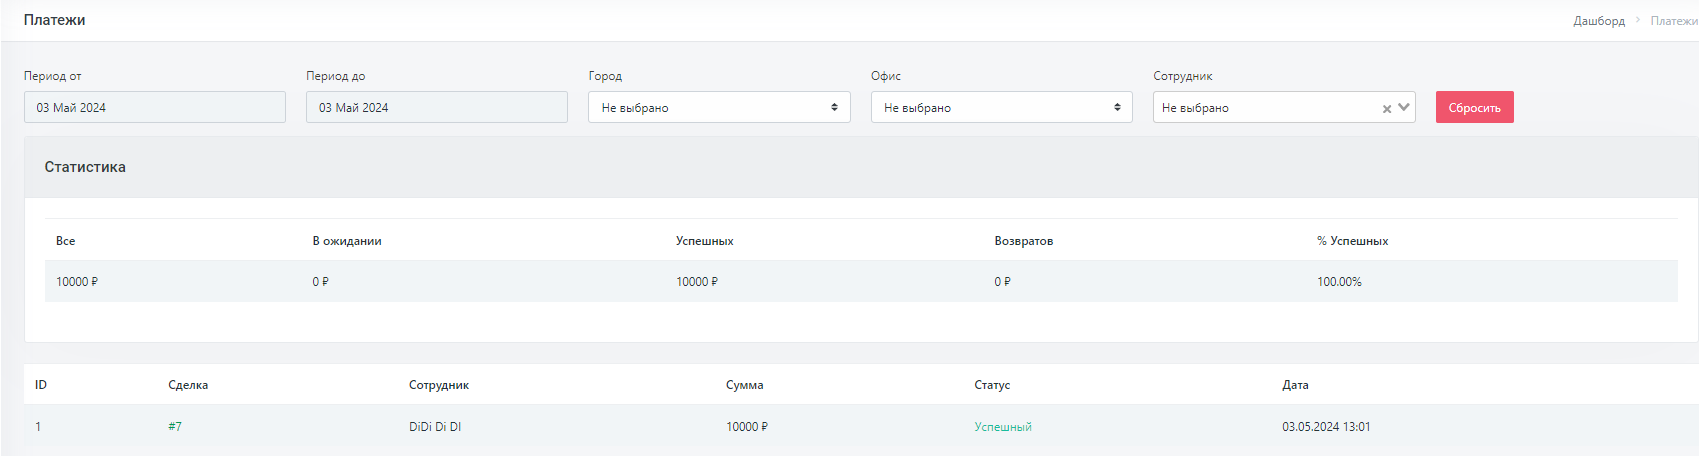Image resolution: width=1699 pixels, height=456 pixels.
Task: Click the Дата column header
Action: point(1296,385)
